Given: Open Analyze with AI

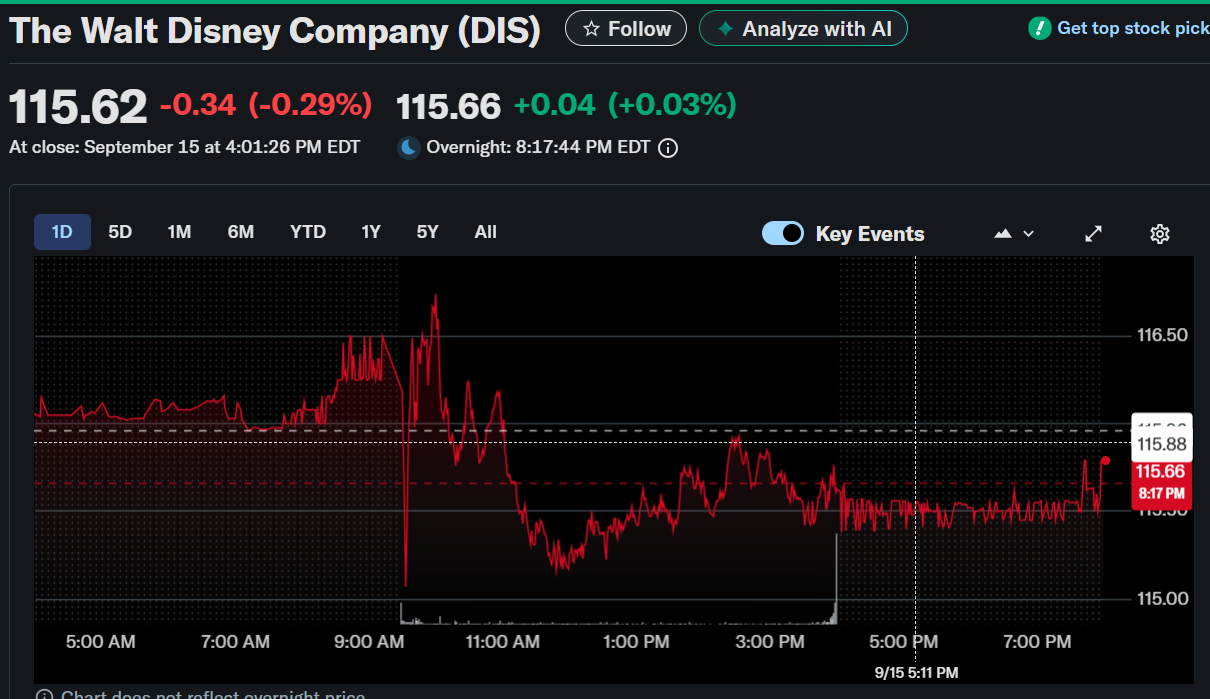Looking at the screenshot, I should tap(803, 29).
